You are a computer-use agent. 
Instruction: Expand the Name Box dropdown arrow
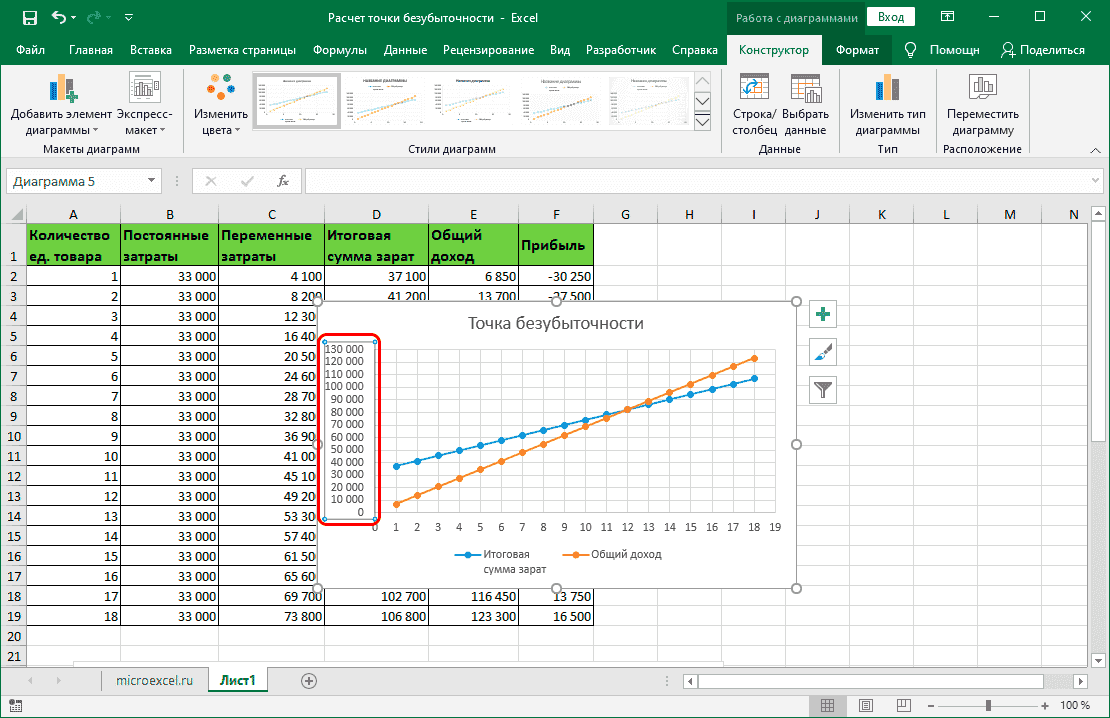(x=152, y=181)
